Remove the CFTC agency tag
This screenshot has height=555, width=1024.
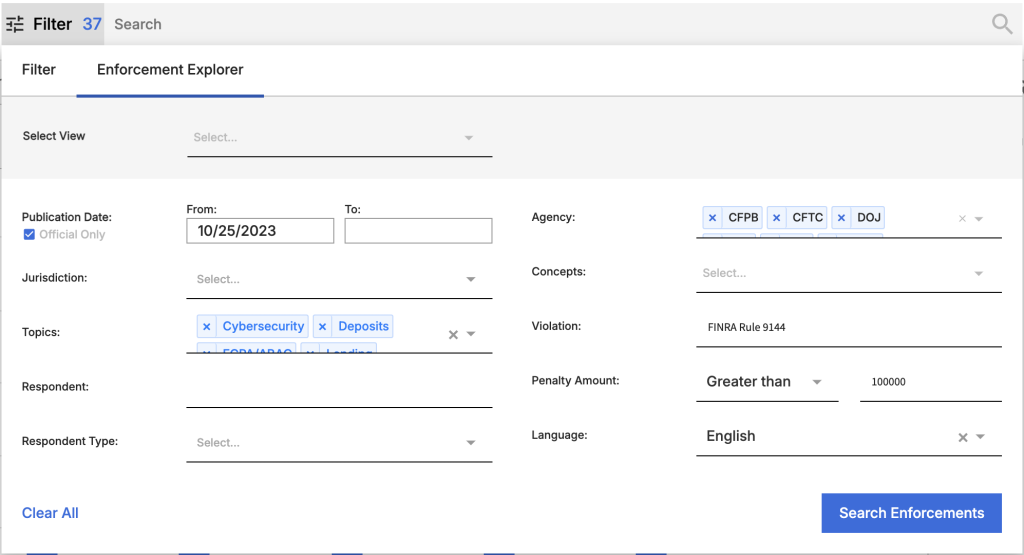tap(776, 218)
